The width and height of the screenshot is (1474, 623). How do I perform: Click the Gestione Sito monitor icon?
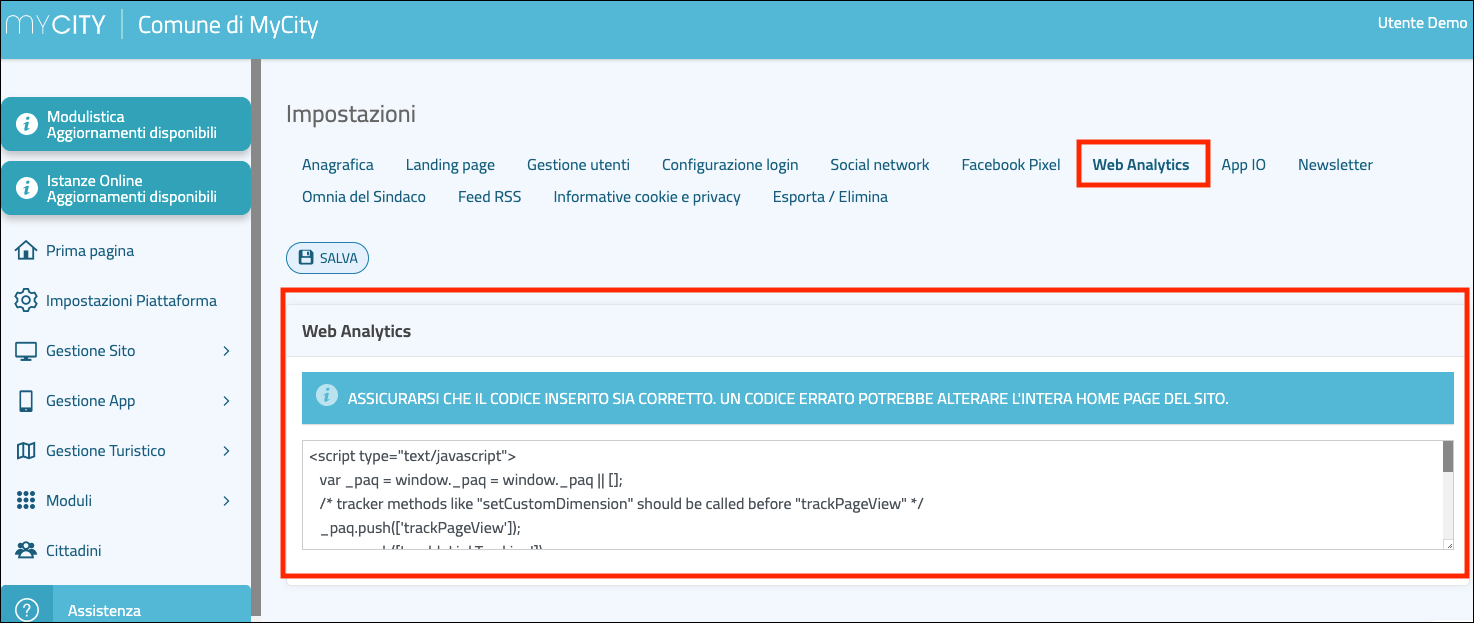[27, 351]
